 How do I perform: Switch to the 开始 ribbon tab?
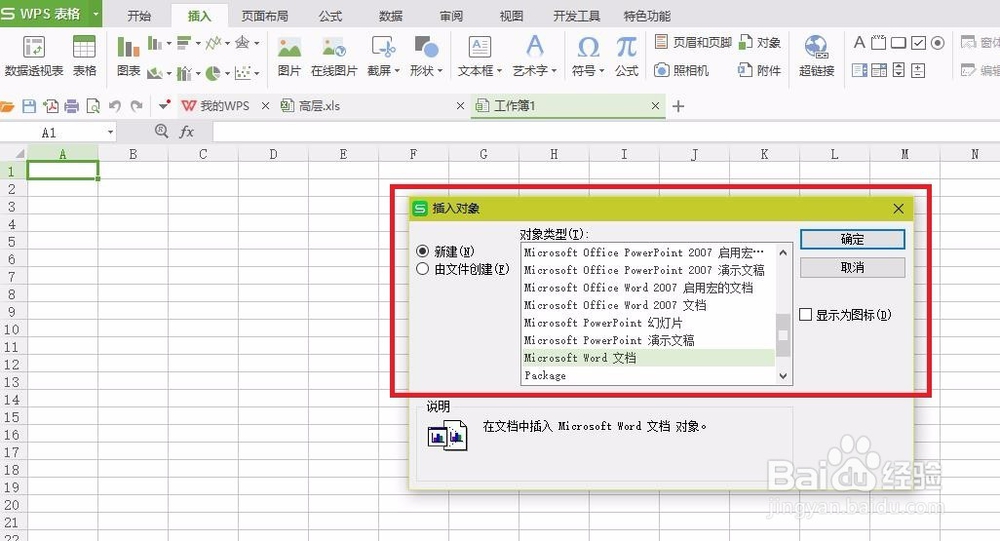tap(139, 15)
